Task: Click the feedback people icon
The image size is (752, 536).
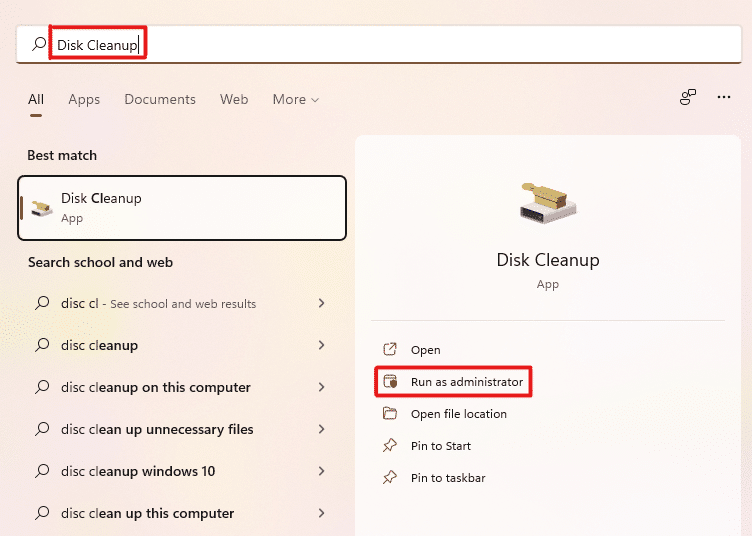Action: coord(688,97)
